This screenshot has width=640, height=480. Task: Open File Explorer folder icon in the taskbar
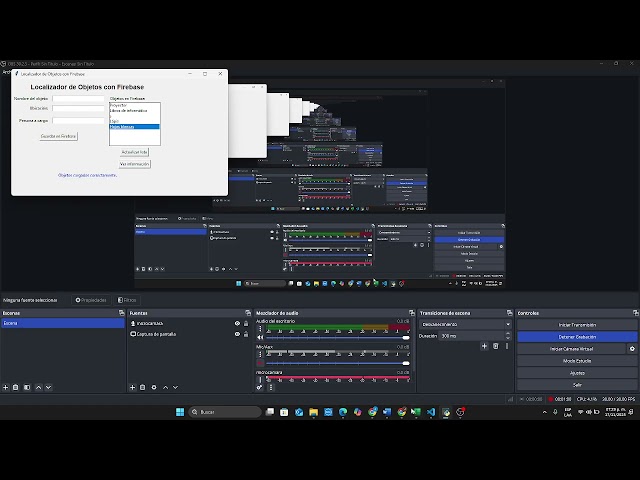tap(313, 412)
